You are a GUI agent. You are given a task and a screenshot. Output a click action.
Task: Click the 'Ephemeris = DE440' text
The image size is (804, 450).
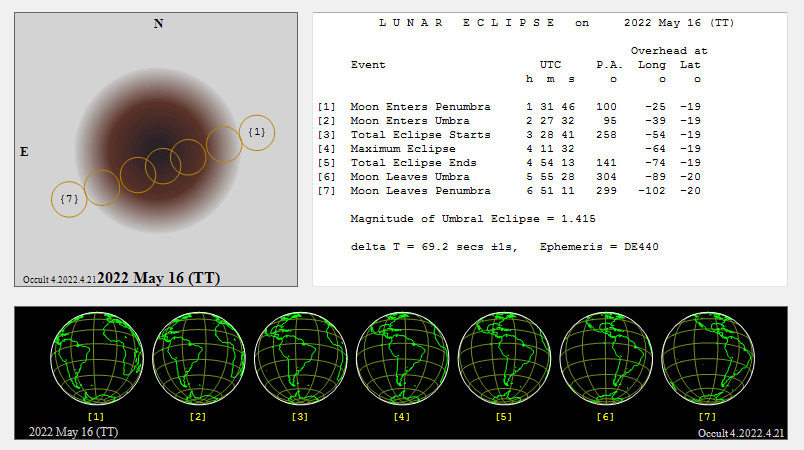(x=599, y=247)
